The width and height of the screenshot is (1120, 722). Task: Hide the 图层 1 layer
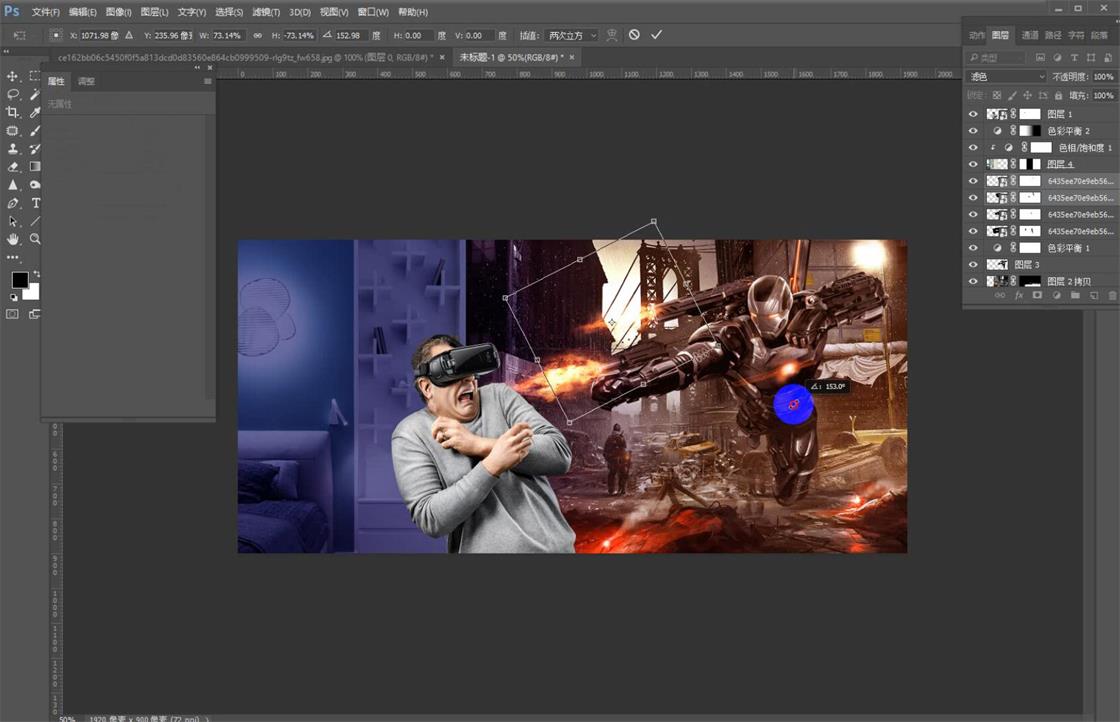coord(972,114)
